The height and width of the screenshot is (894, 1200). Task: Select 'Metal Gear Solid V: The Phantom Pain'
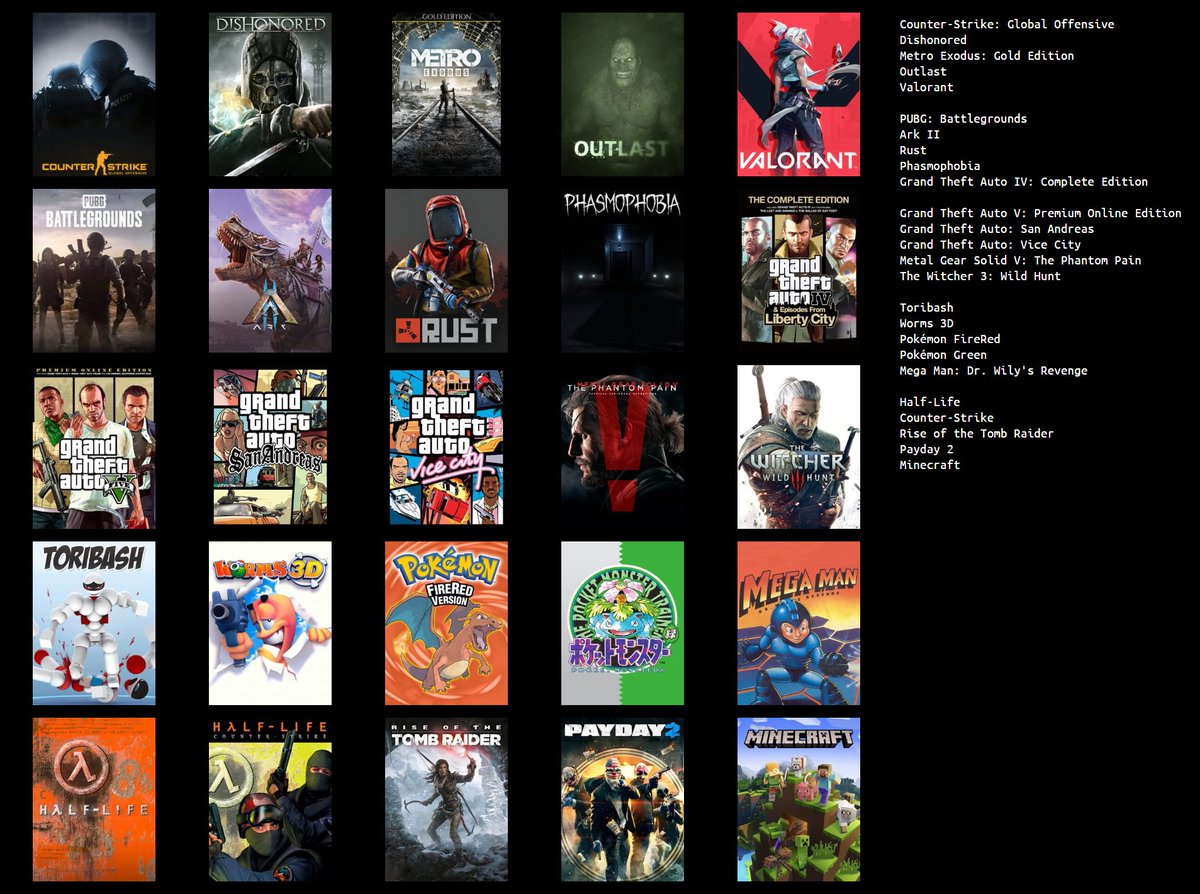pos(1020,260)
